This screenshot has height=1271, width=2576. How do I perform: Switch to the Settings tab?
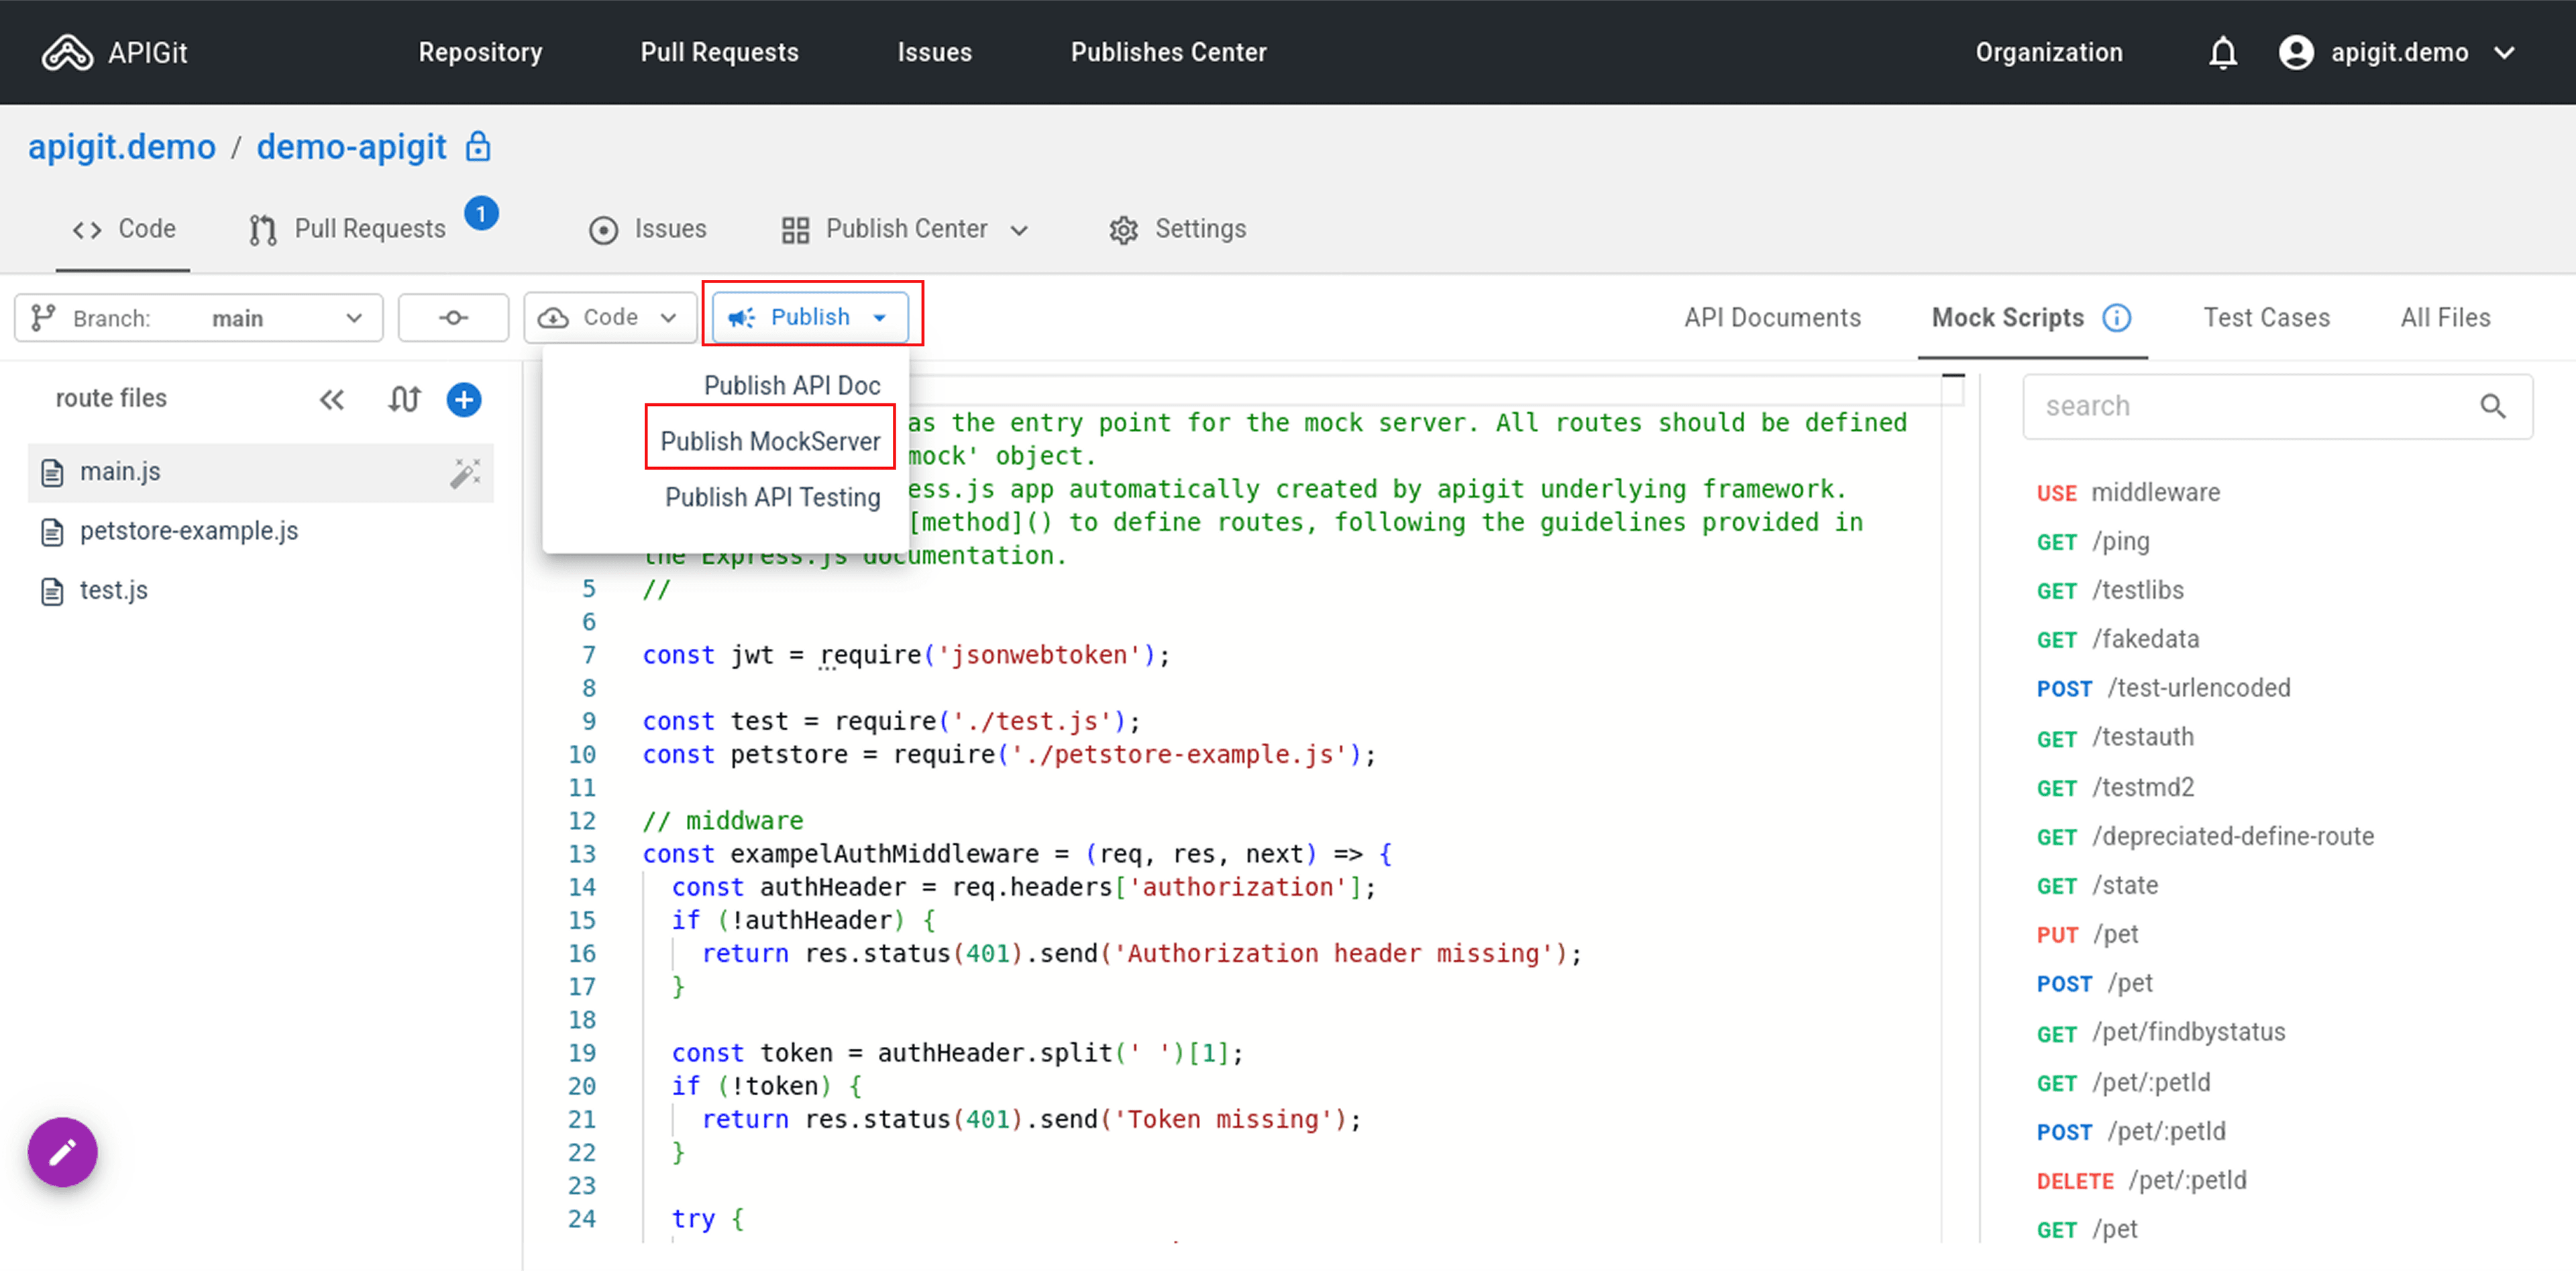(1177, 229)
